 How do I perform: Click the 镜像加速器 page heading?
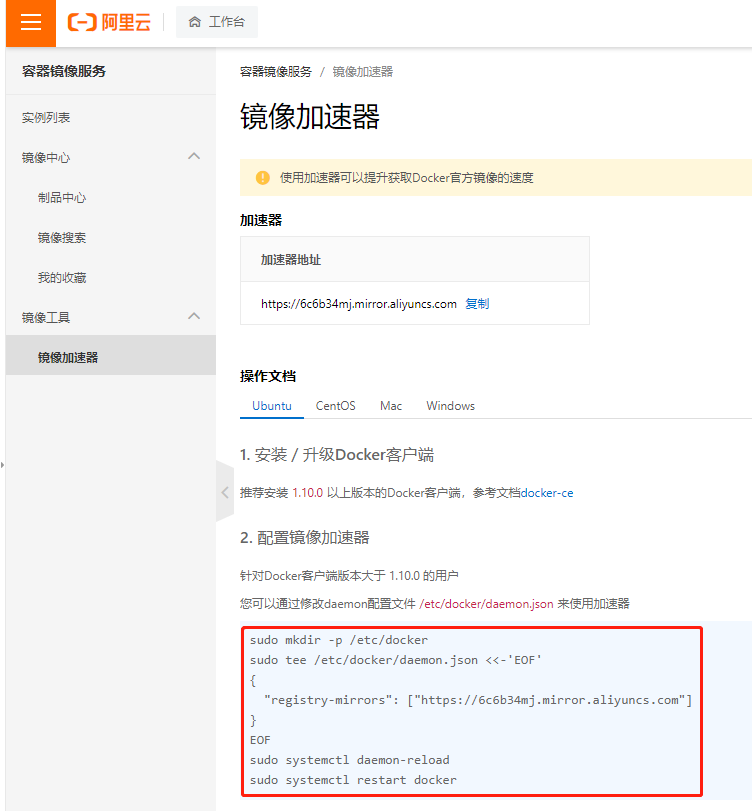[x=310, y=116]
